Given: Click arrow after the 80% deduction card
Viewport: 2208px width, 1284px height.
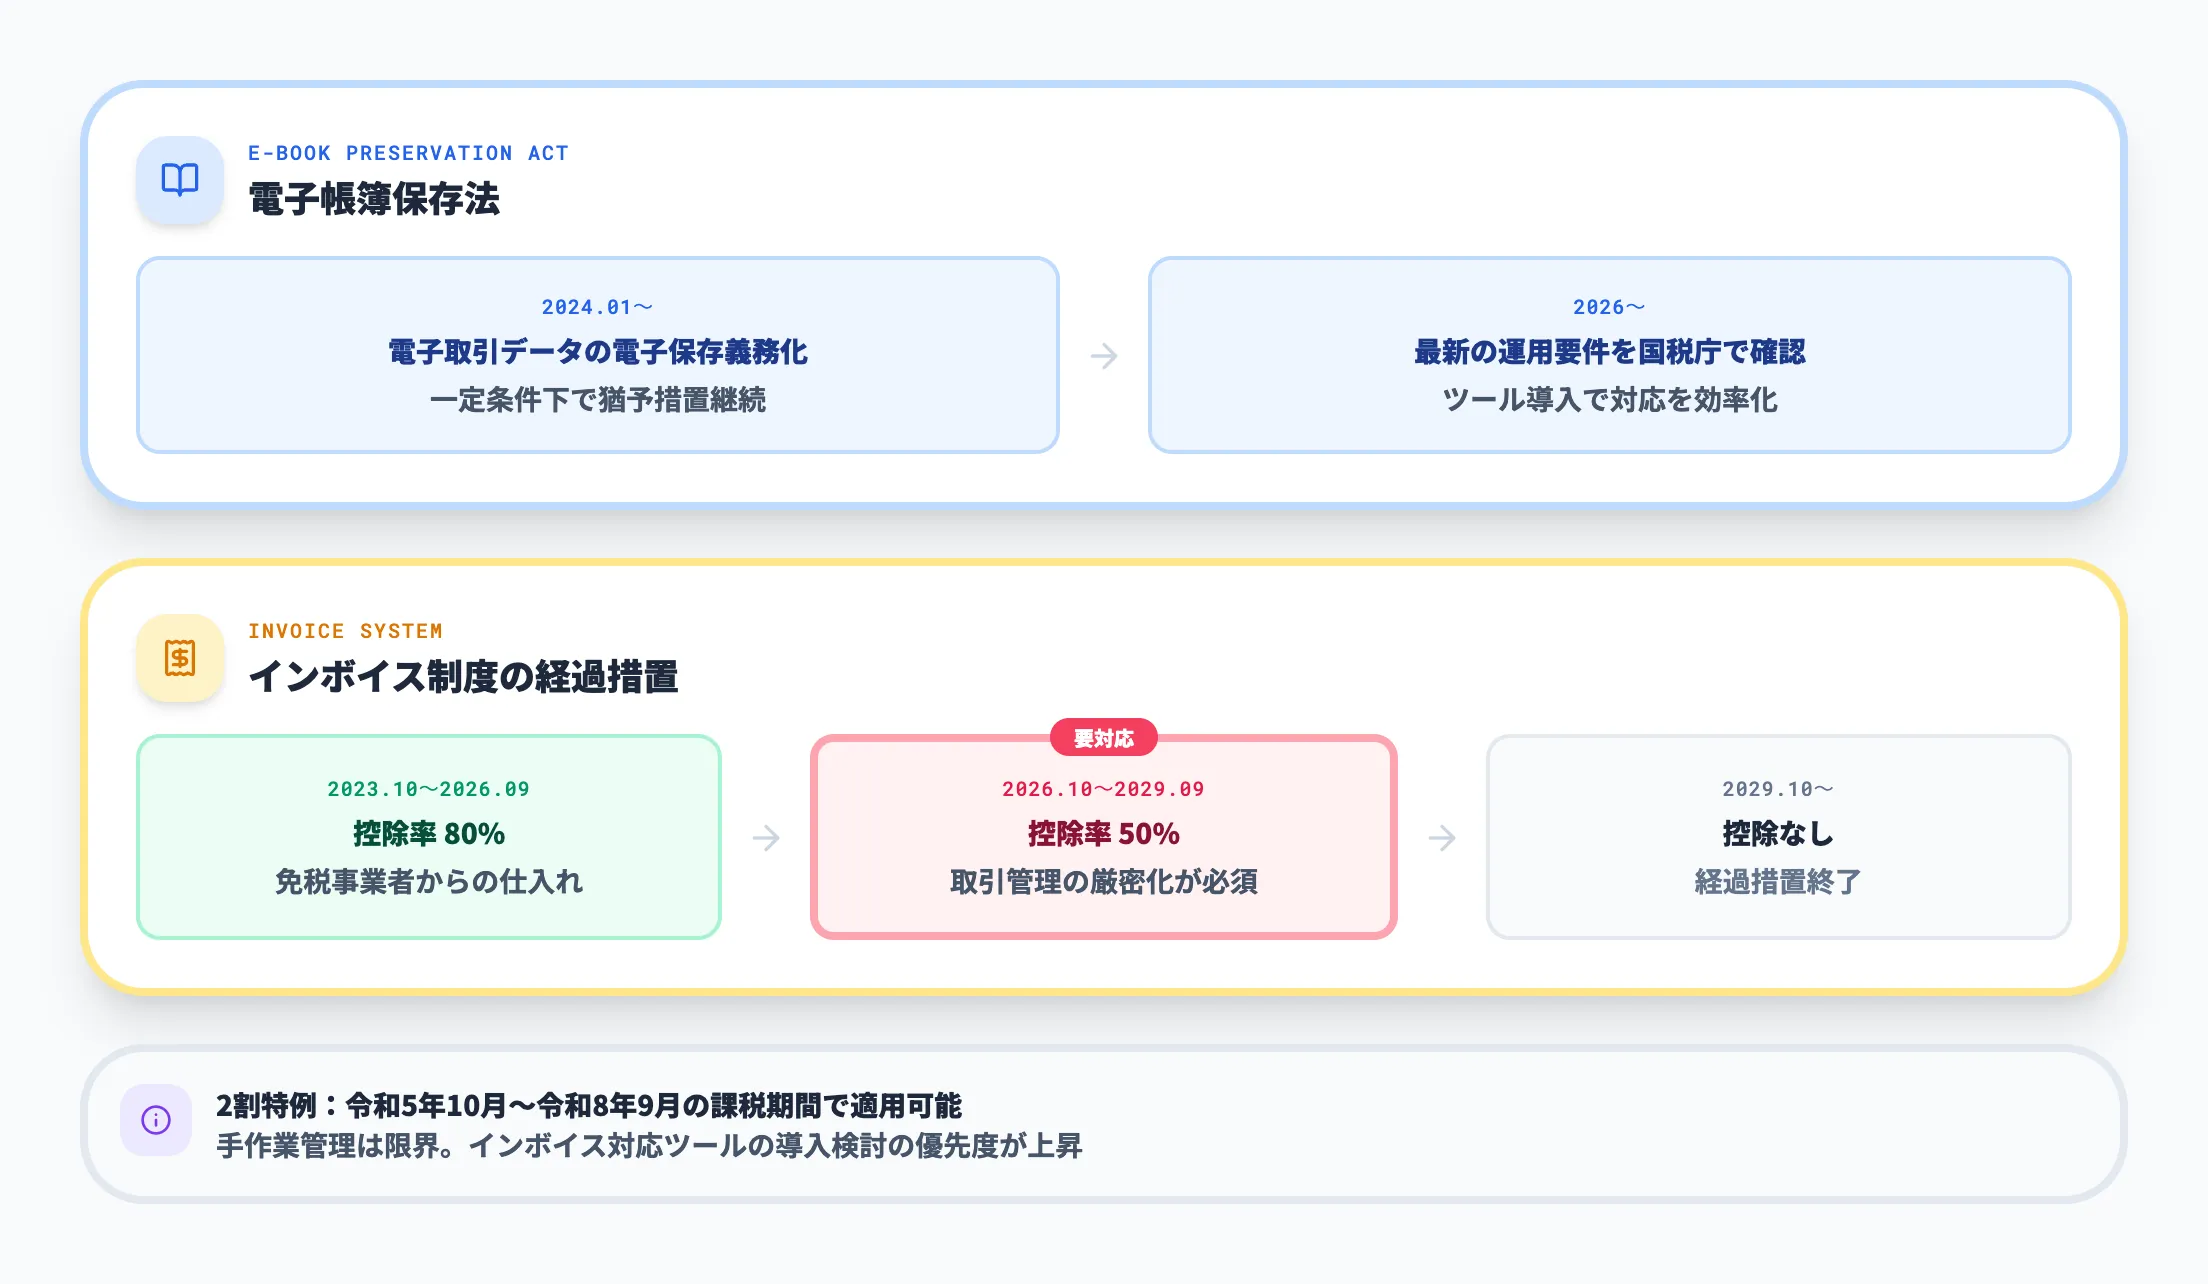Looking at the screenshot, I should click(766, 837).
